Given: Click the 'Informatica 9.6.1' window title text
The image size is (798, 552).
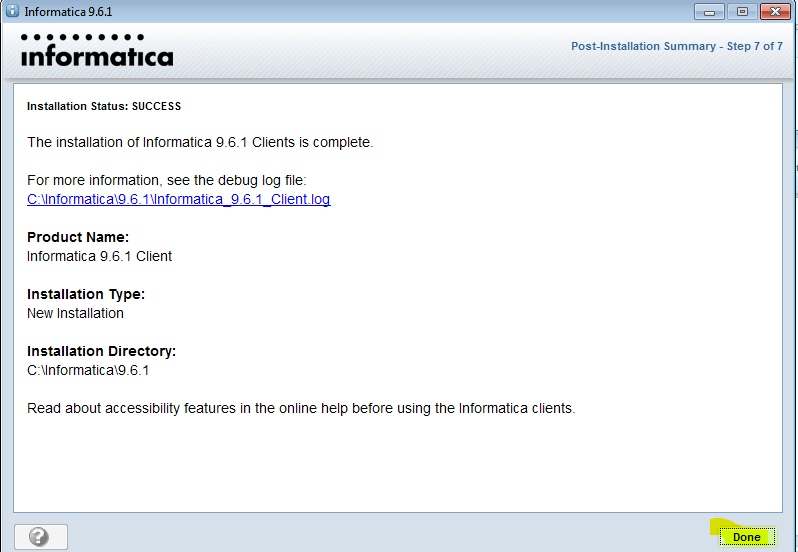Looking at the screenshot, I should [x=68, y=12].
